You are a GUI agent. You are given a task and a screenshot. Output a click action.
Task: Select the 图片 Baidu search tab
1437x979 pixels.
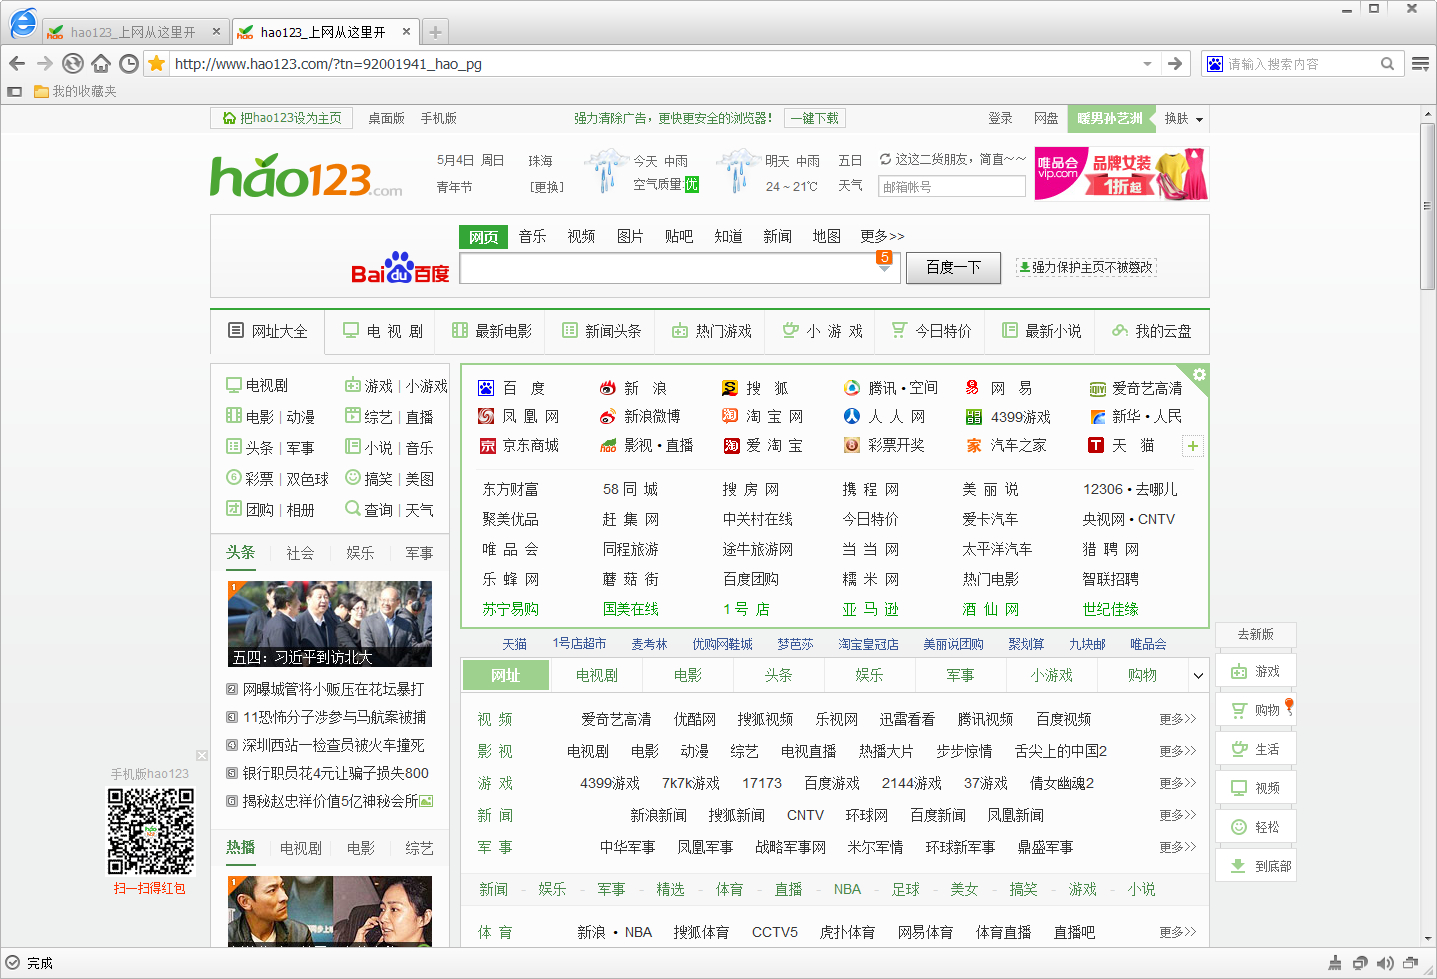pyautogui.click(x=630, y=236)
